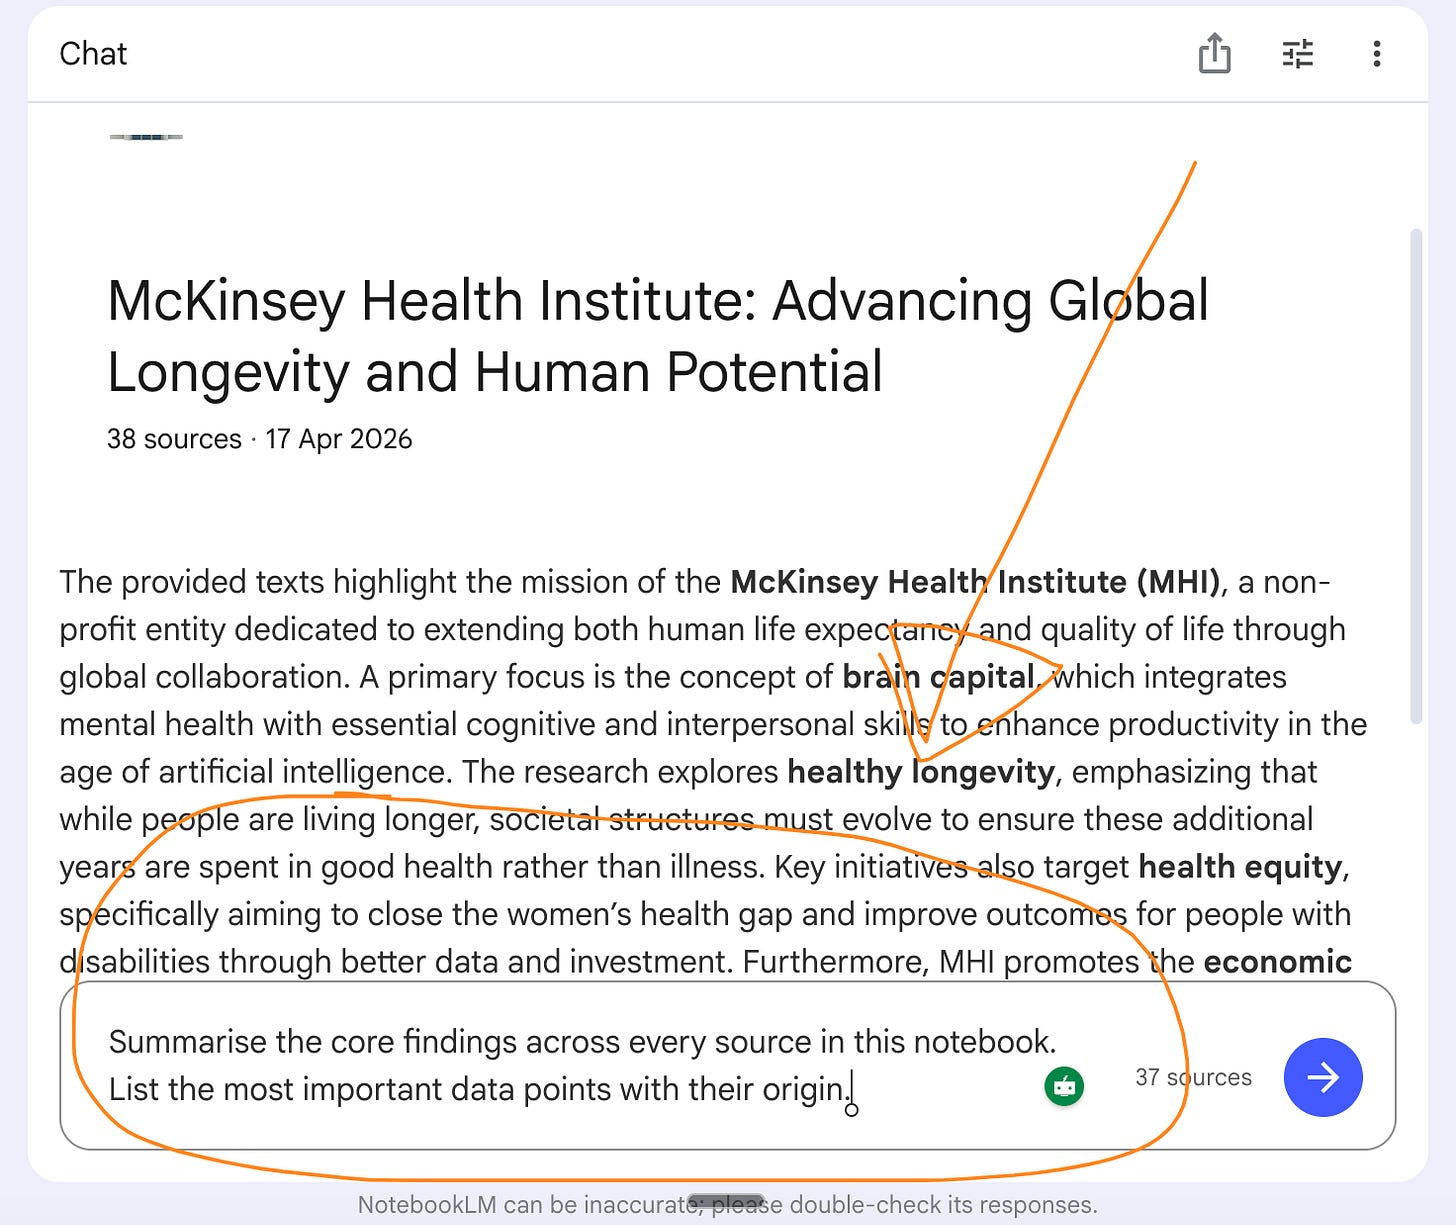Click the 'Chat' panel heading

click(93, 54)
